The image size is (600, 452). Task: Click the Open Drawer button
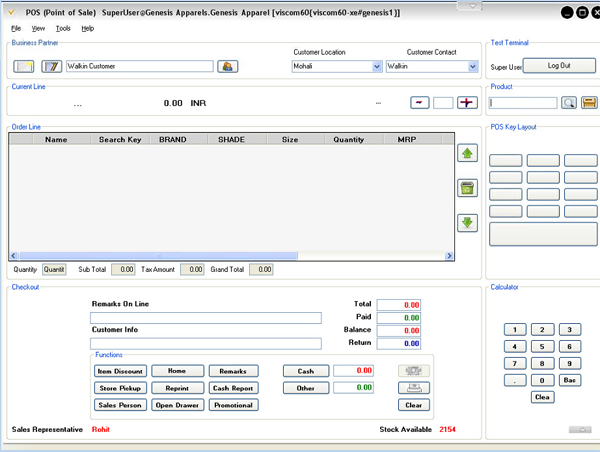(177, 405)
